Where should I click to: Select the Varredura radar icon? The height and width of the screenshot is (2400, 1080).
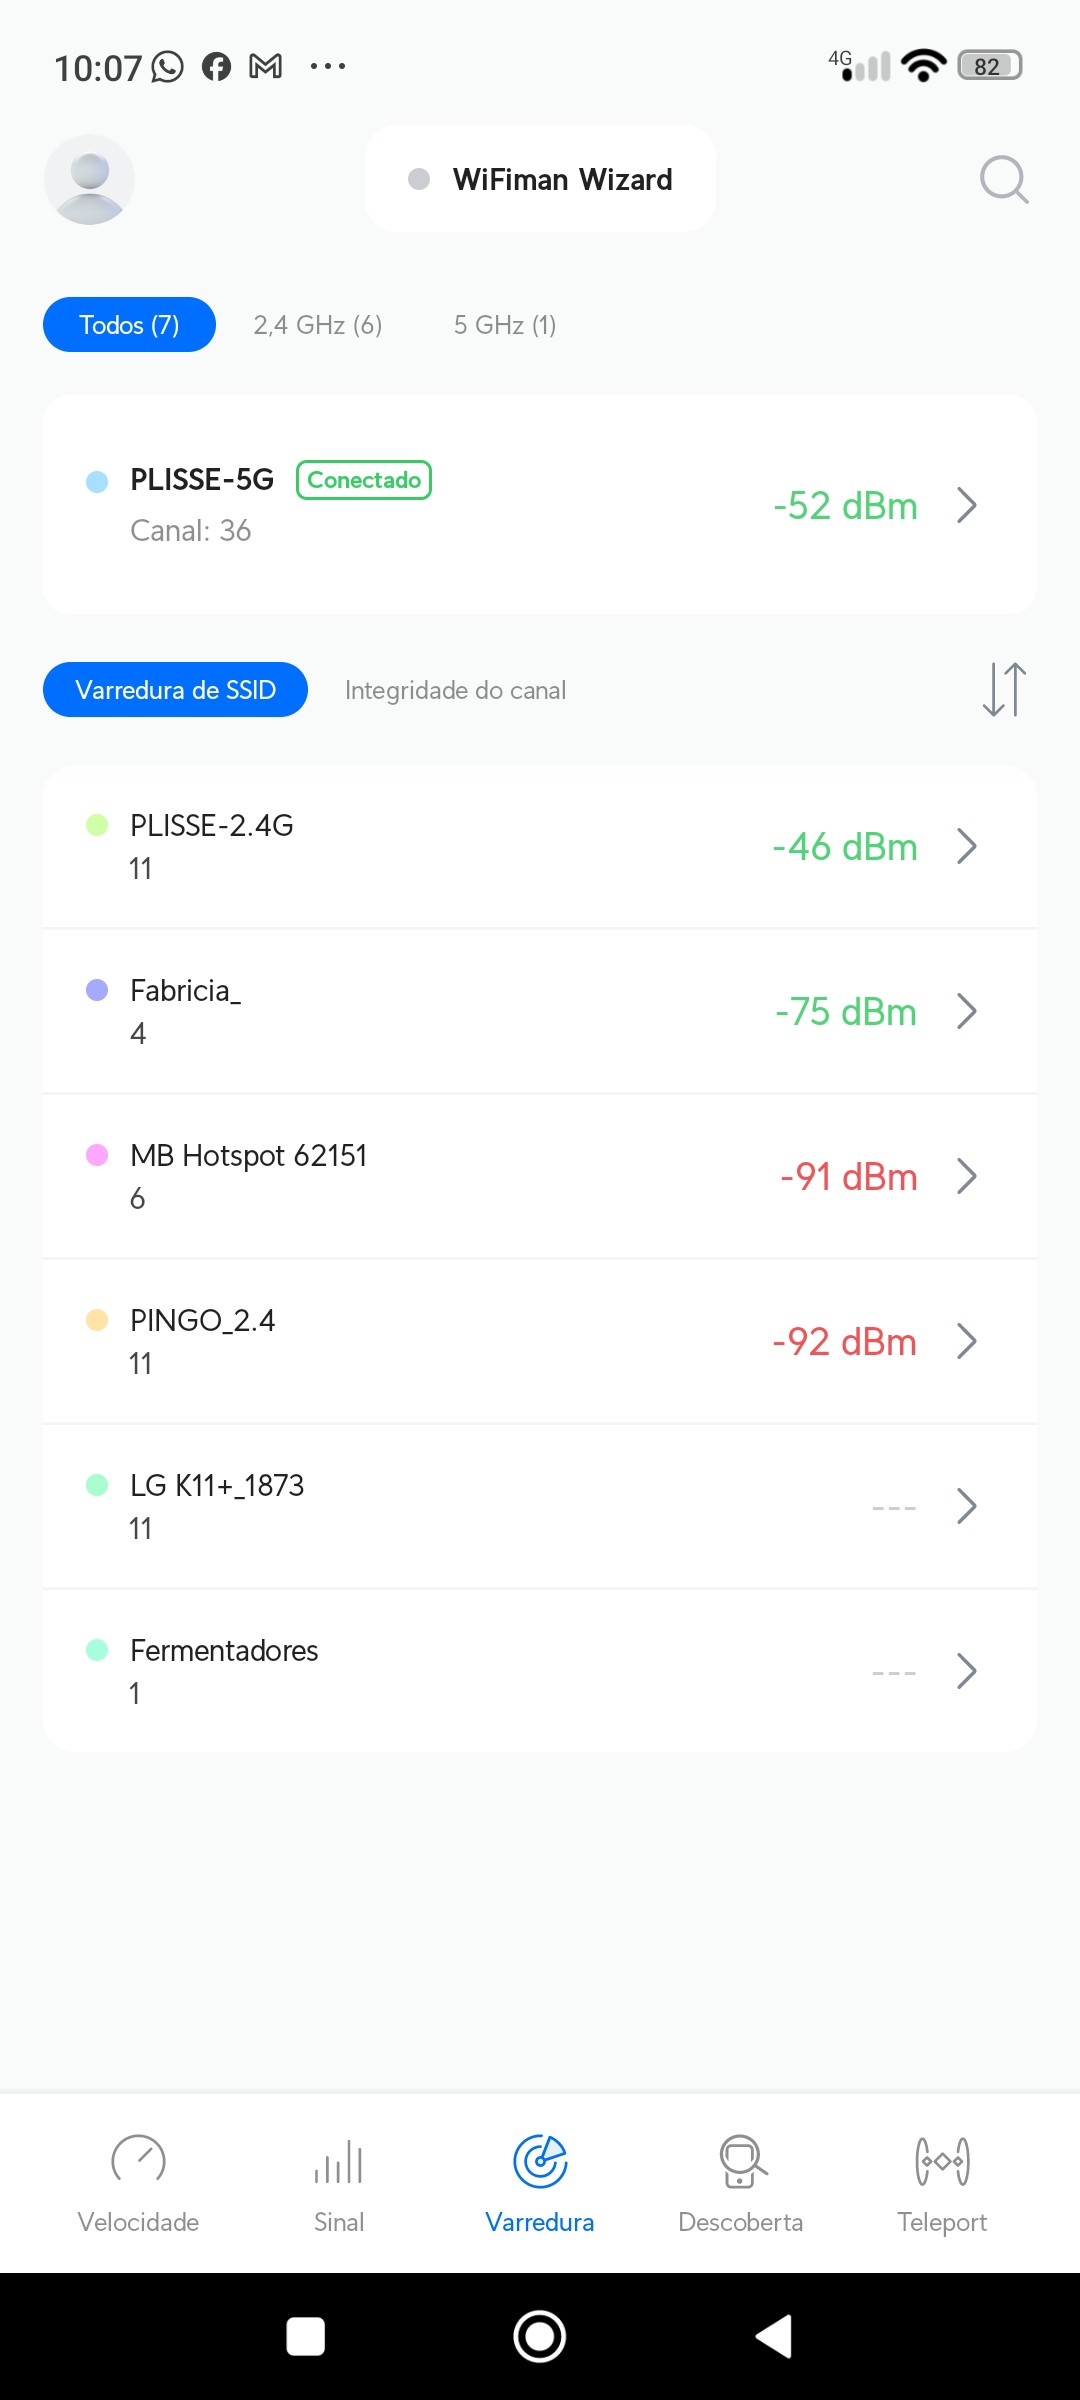540,2162
